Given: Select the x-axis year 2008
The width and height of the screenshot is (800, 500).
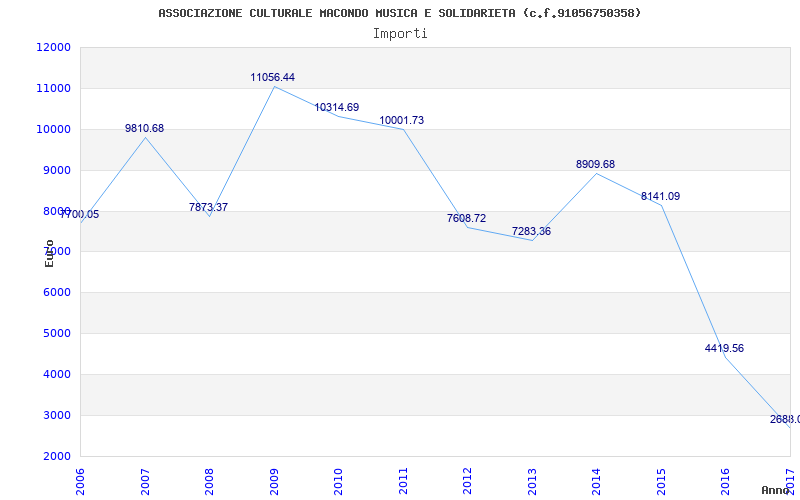Looking at the screenshot, I should (x=210, y=481).
